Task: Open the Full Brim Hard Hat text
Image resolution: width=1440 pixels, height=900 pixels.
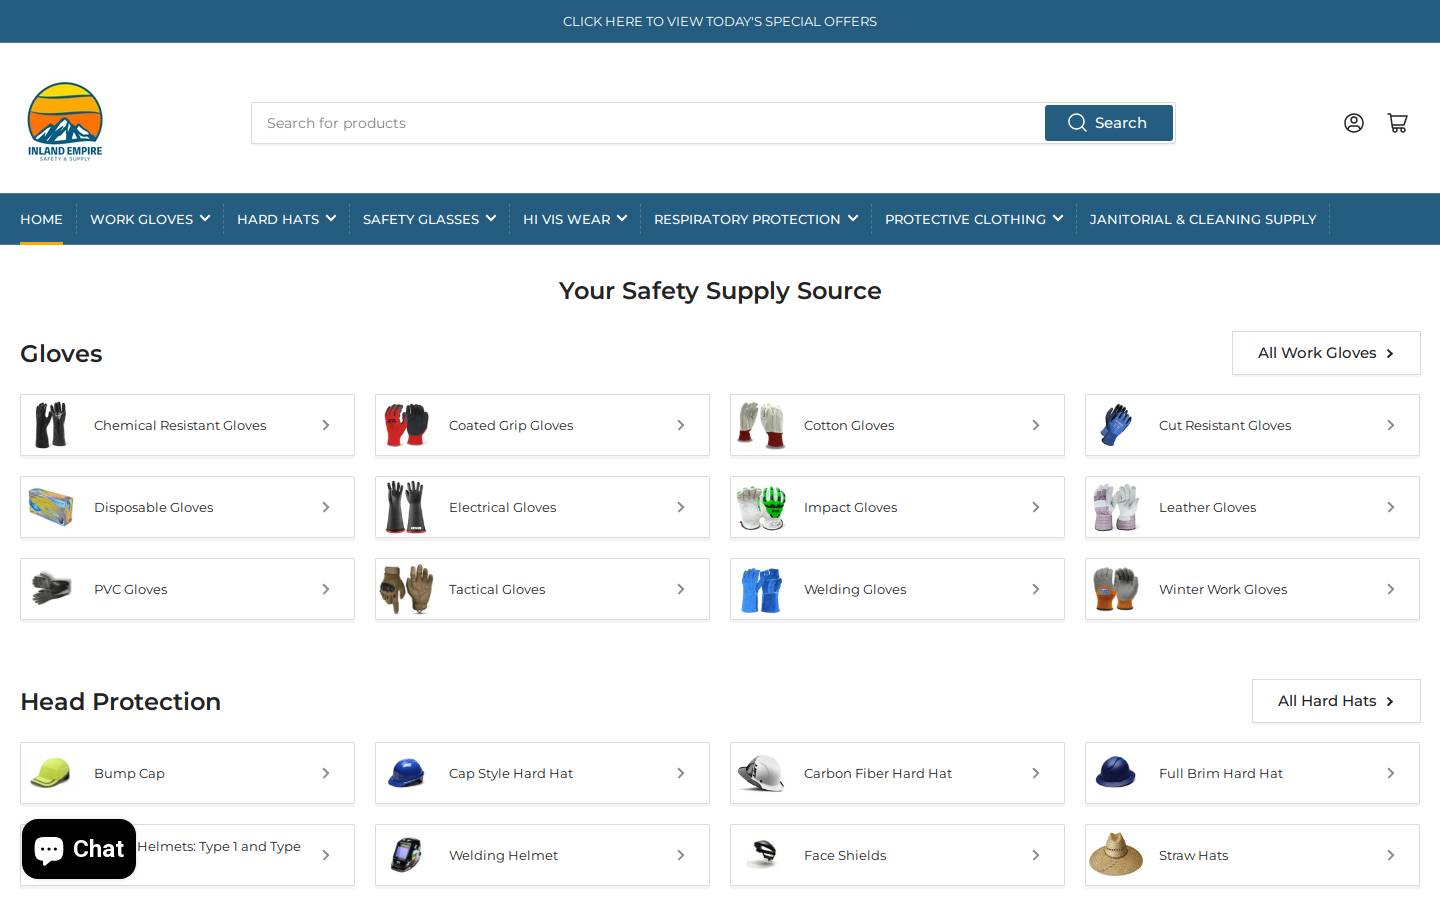Action: point(1221,773)
